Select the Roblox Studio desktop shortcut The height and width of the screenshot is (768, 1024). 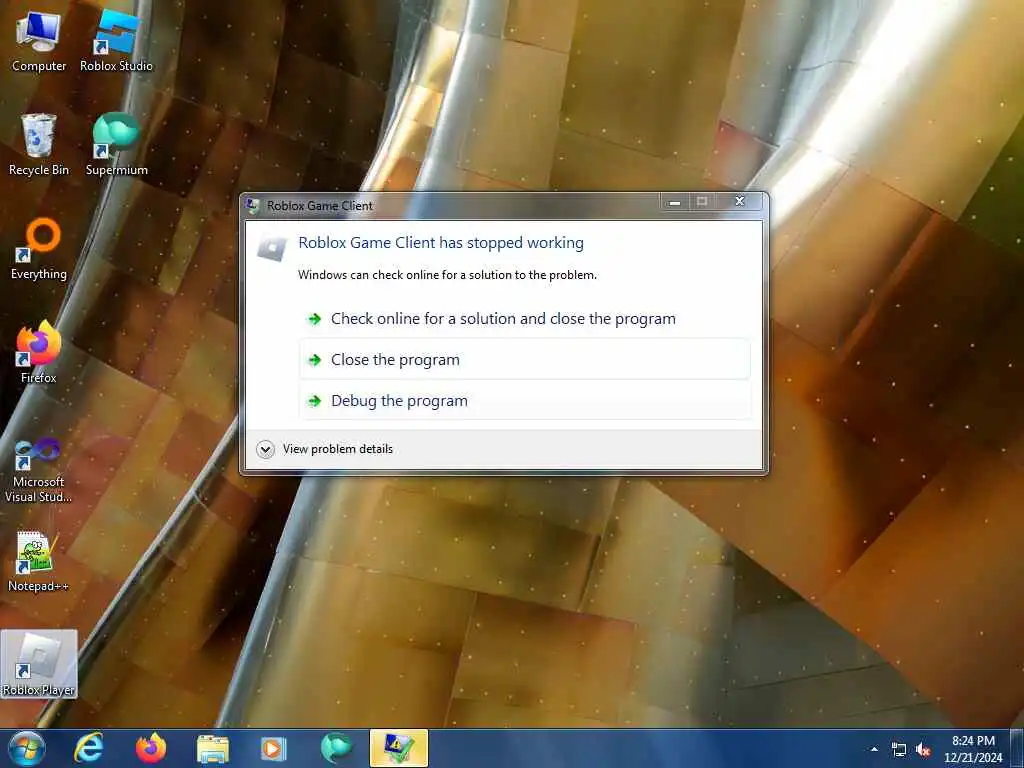[x=116, y=40]
